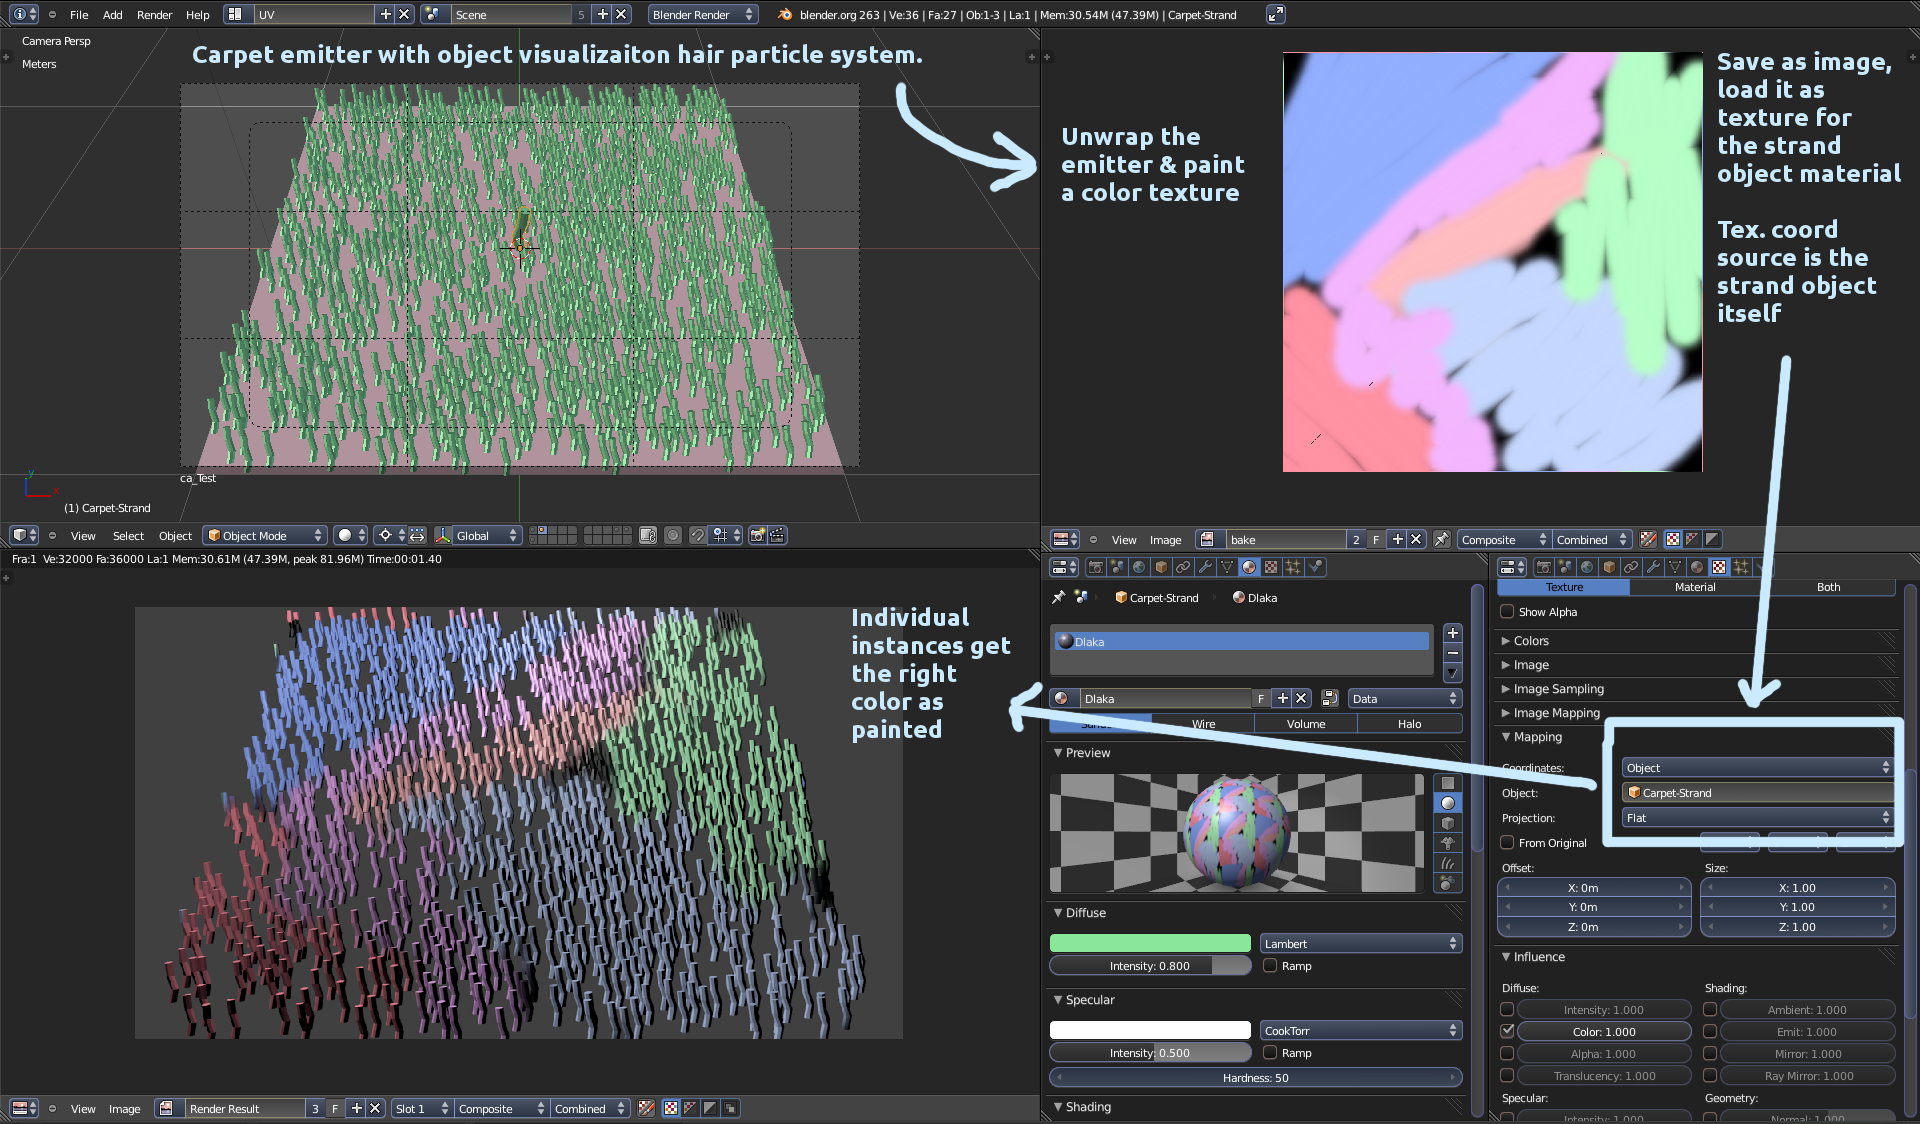Open the World properties tab

[x=1139, y=567]
